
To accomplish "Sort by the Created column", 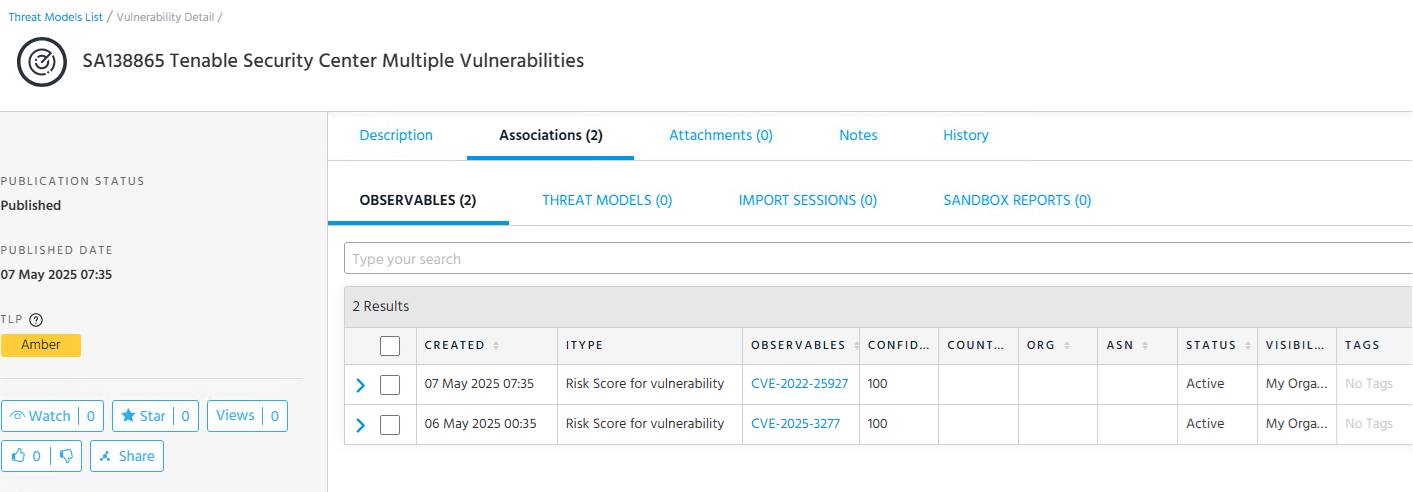I will tap(496, 346).
